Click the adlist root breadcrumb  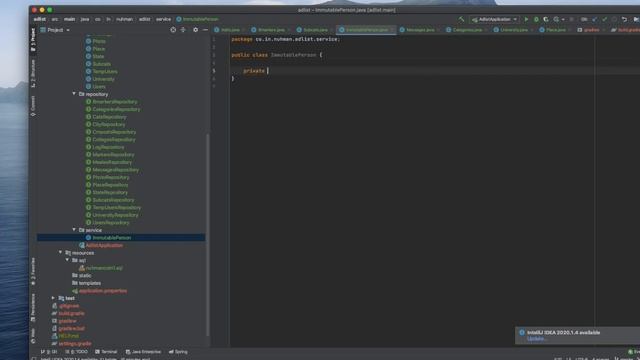40,19
